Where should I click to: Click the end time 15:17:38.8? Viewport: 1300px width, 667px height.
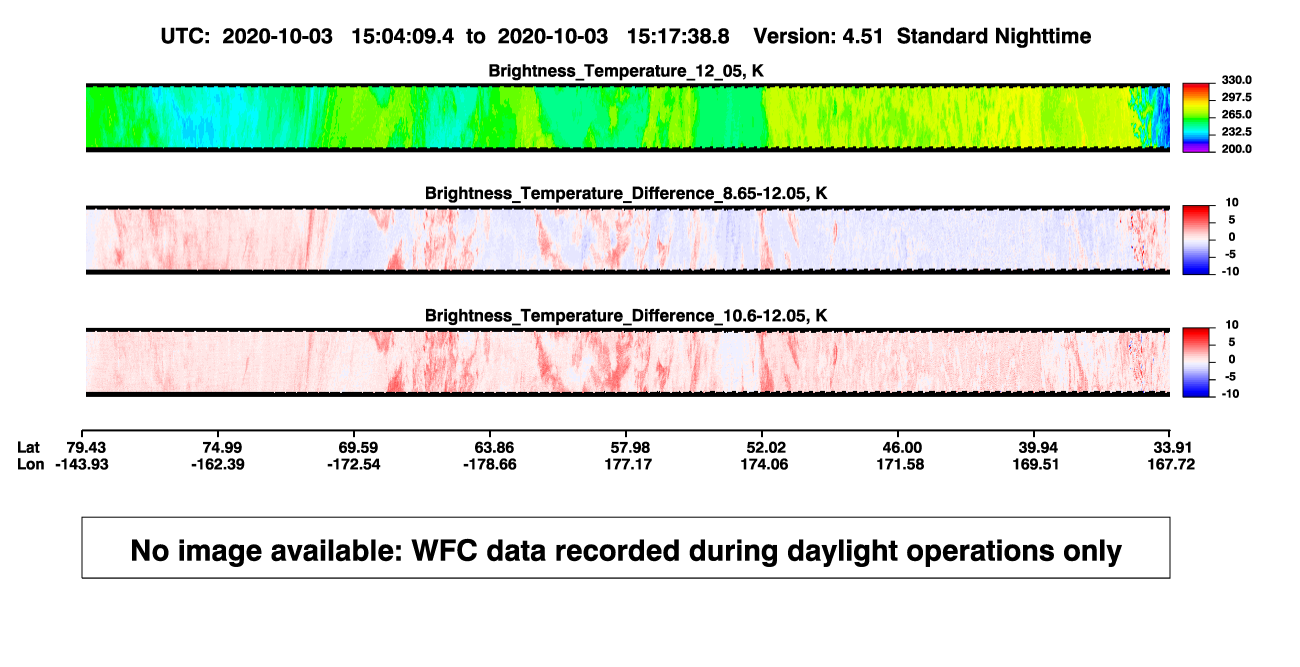pyautogui.click(x=678, y=36)
